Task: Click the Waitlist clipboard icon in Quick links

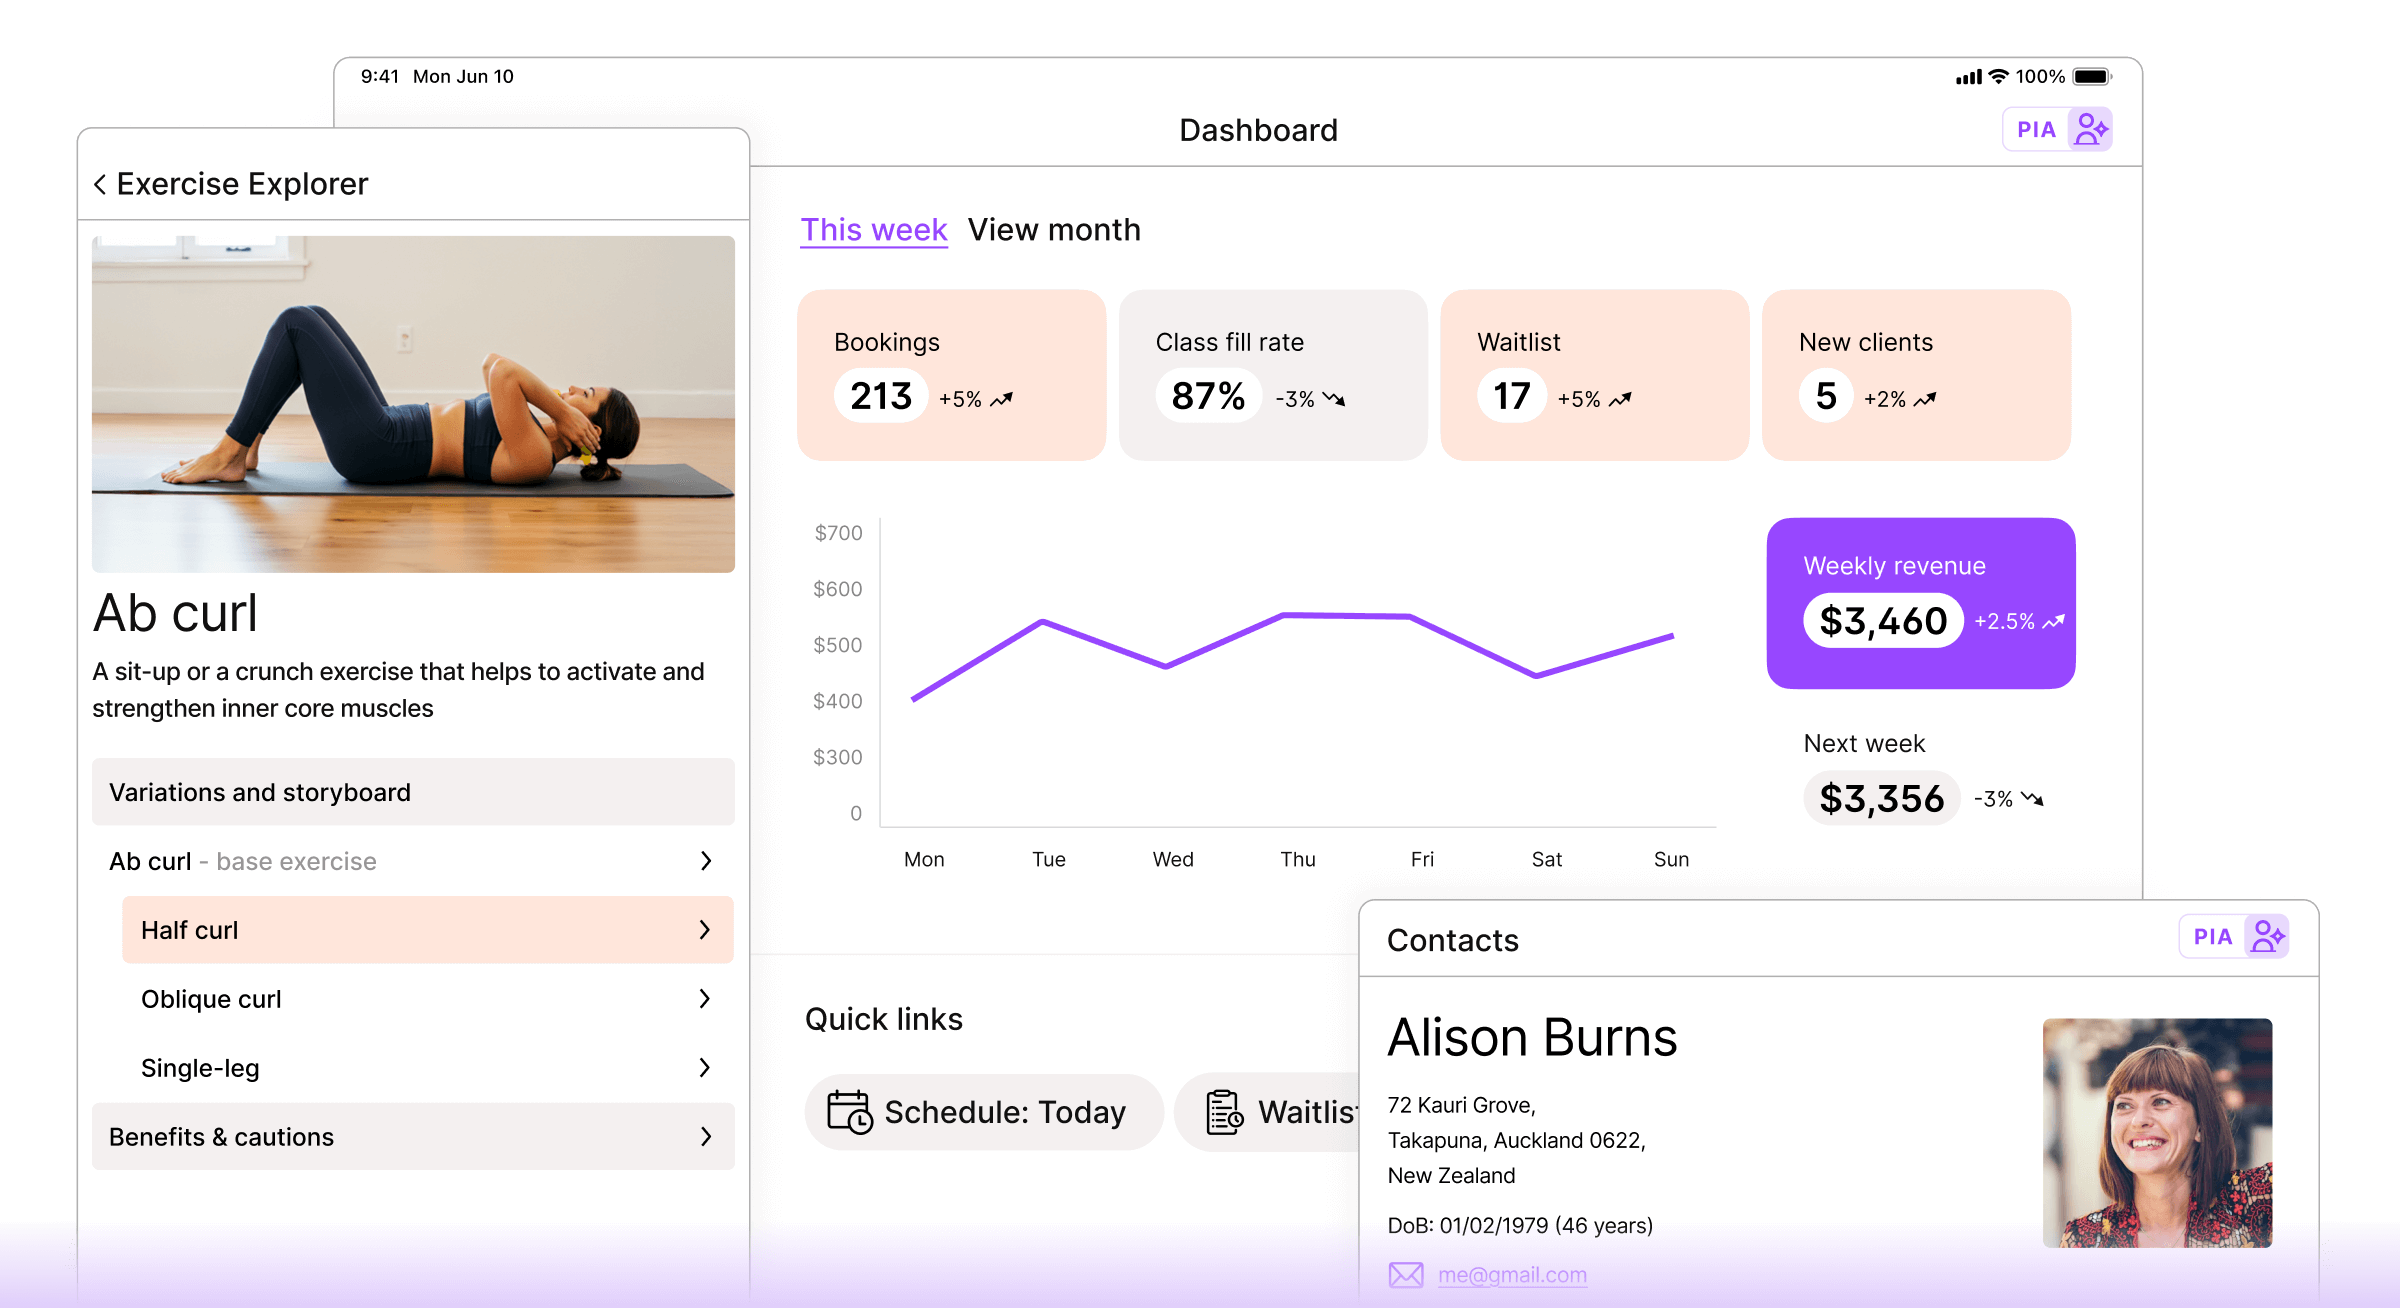Action: 1224,1112
